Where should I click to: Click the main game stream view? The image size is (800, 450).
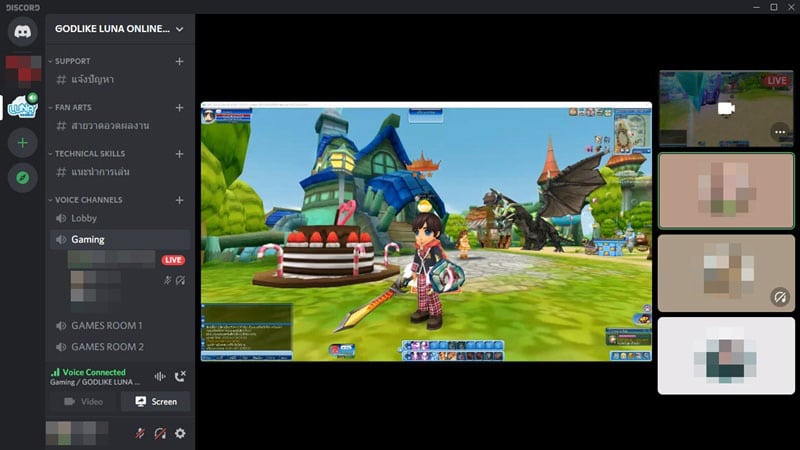tap(426, 232)
